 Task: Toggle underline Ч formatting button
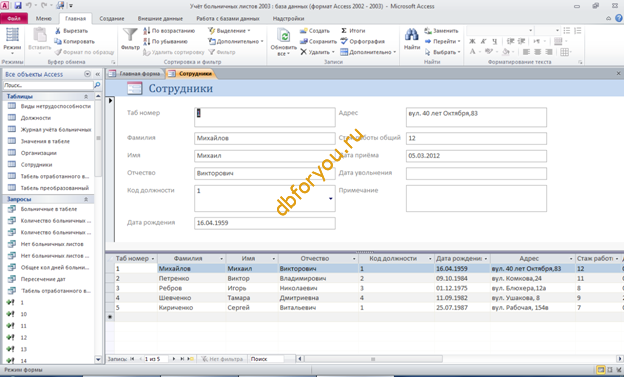click(495, 41)
